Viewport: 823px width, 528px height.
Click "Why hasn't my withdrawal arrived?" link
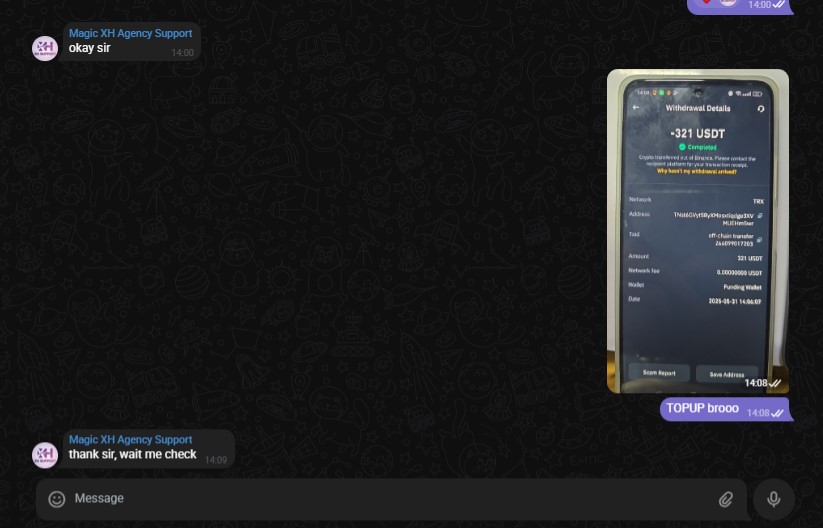pos(697,171)
